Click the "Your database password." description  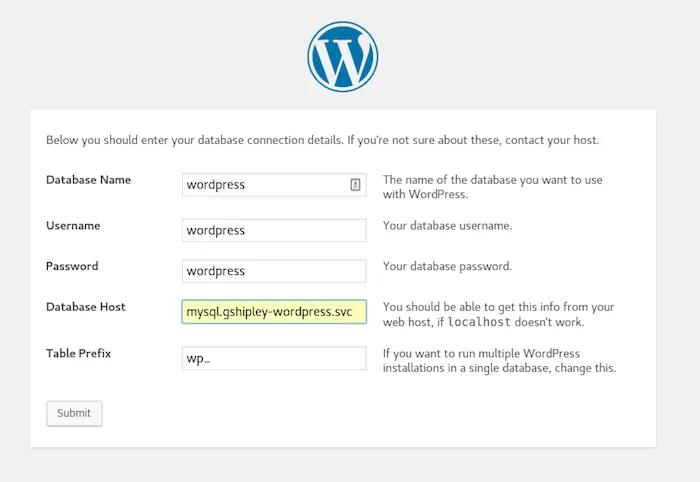[447, 267]
